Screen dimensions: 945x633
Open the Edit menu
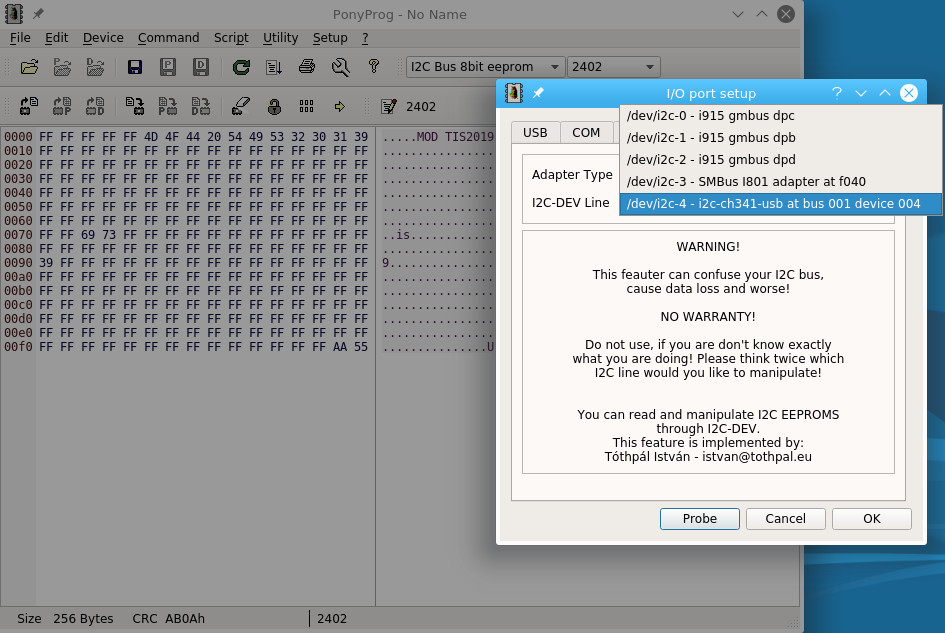coord(57,37)
